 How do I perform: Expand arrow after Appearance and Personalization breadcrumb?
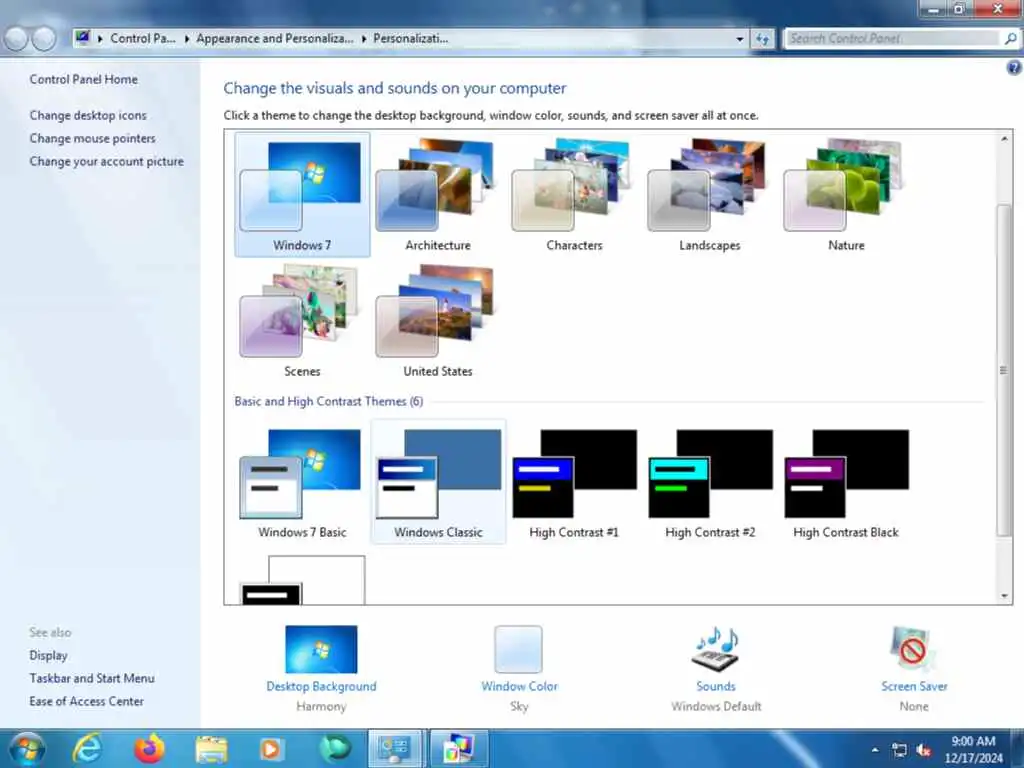point(363,39)
